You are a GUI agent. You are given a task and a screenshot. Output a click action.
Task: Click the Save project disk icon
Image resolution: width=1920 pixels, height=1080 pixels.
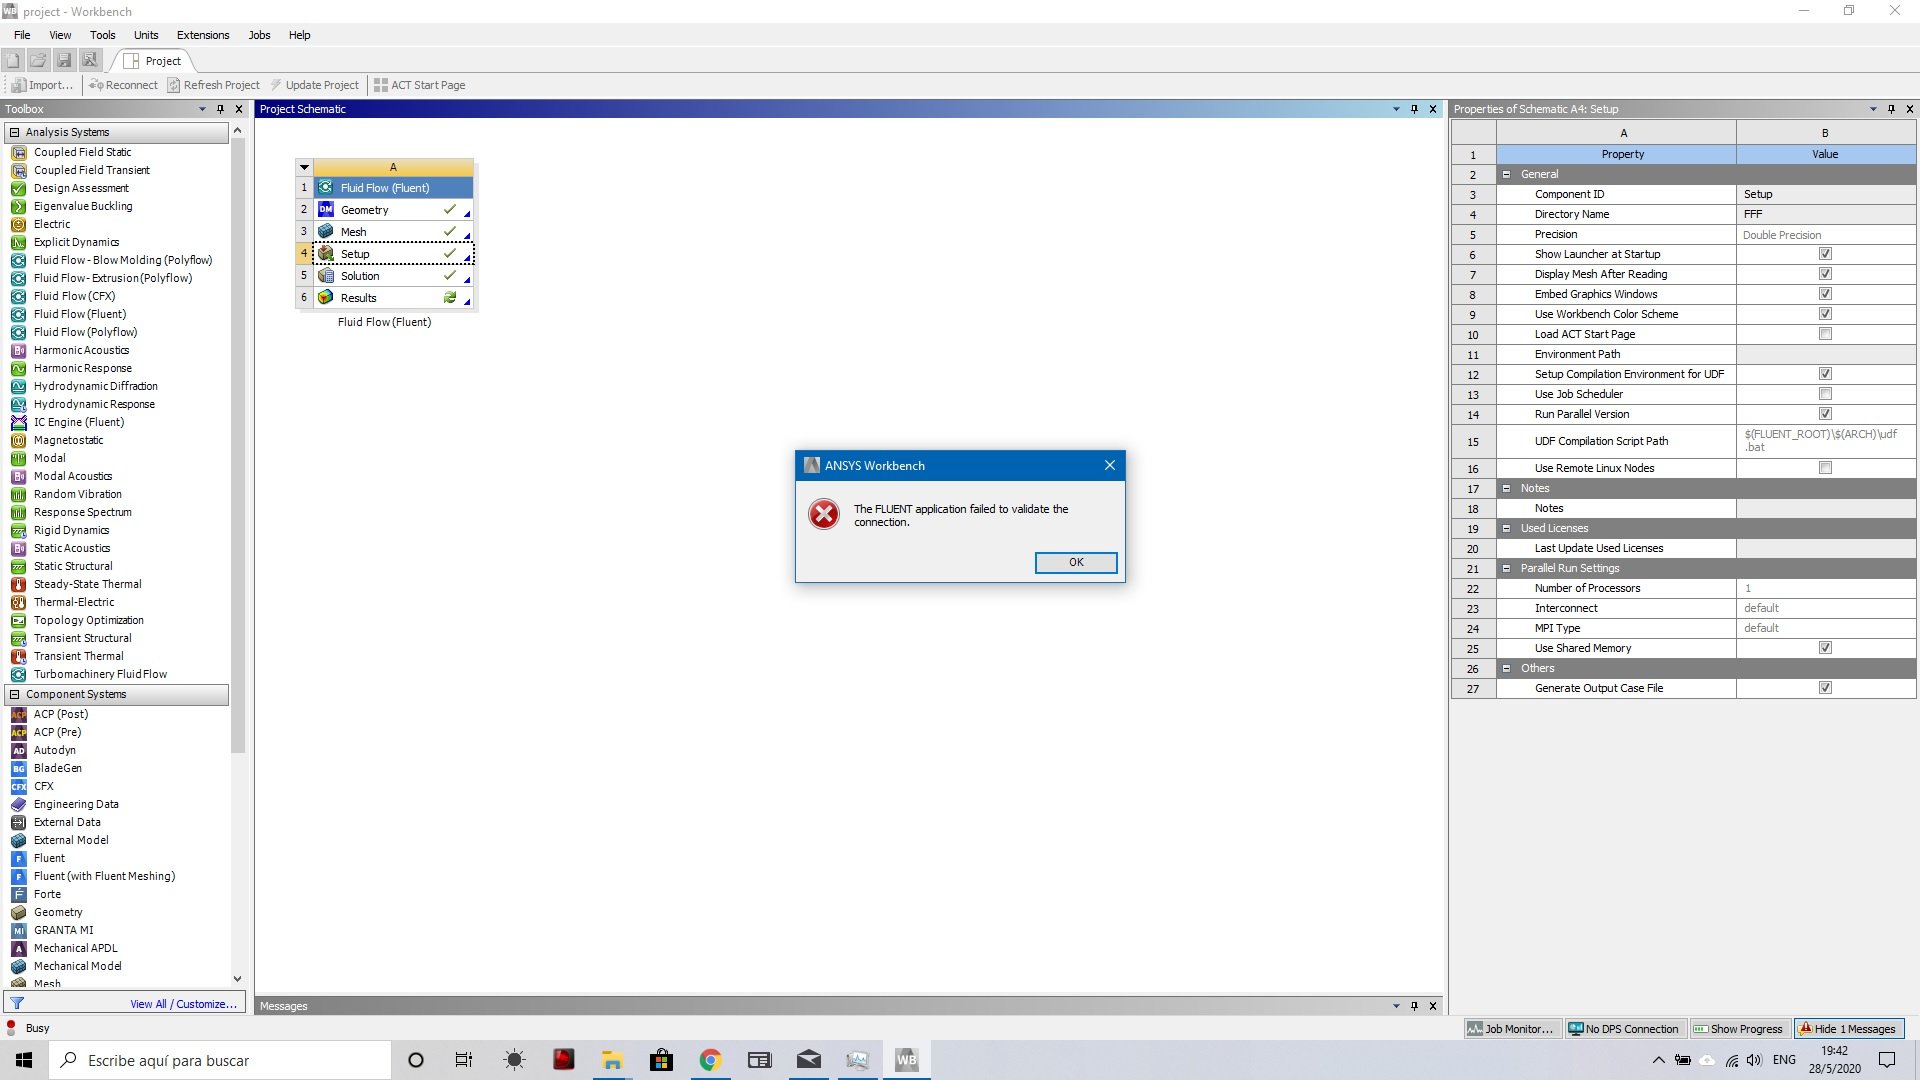pyautogui.click(x=64, y=60)
